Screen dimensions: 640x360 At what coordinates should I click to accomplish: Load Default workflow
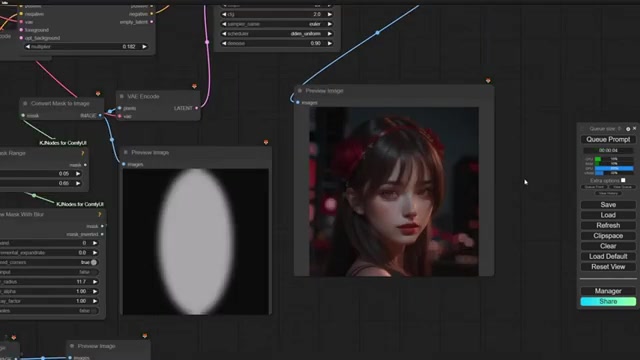608,256
